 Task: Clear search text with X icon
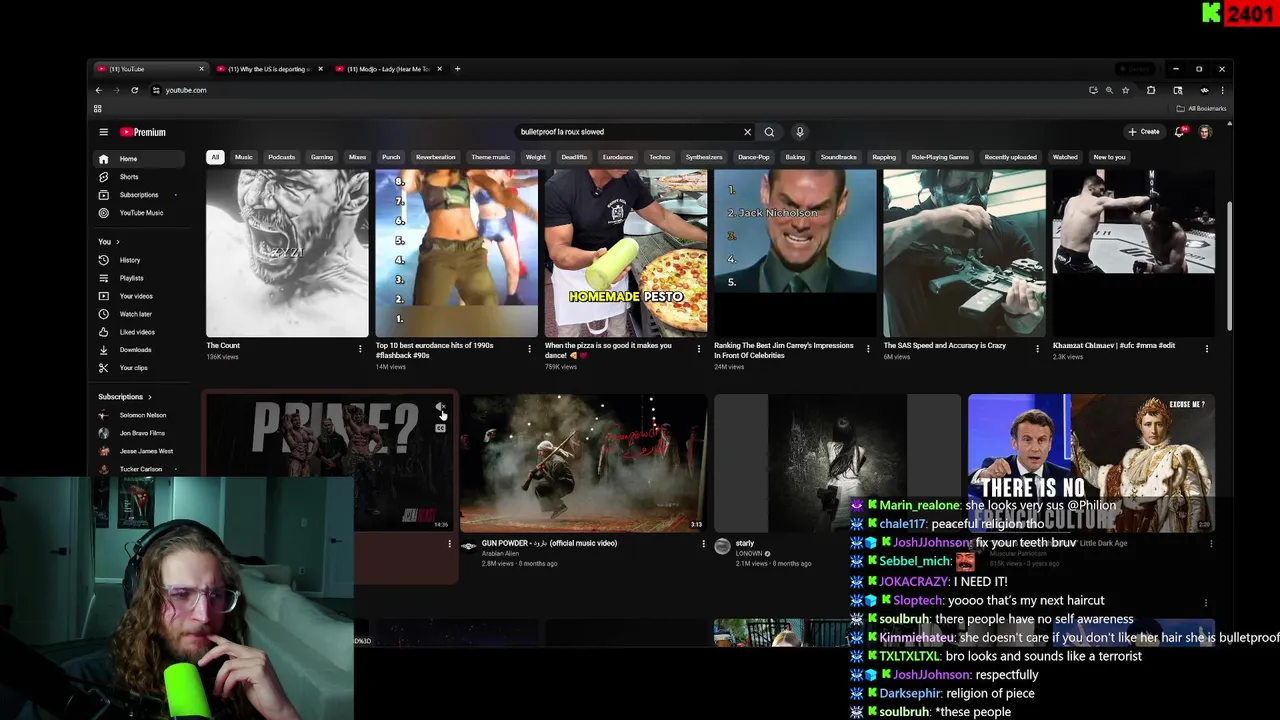tap(747, 132)
